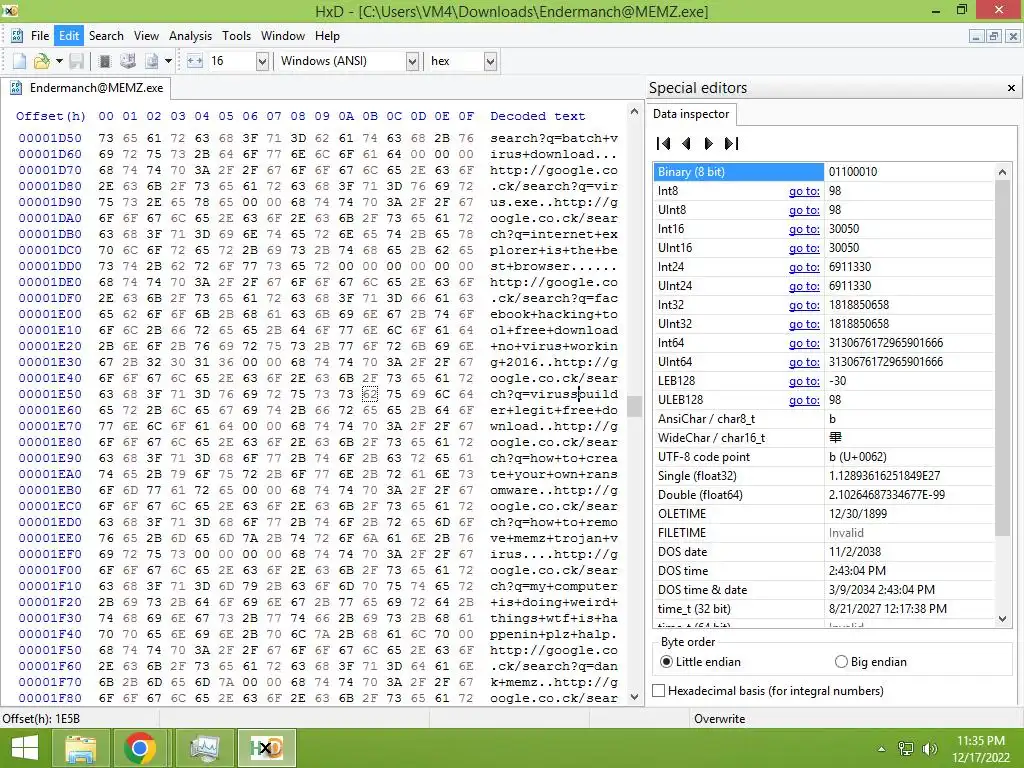Click Data inspector scroll up arrow

pos(1002,172)
